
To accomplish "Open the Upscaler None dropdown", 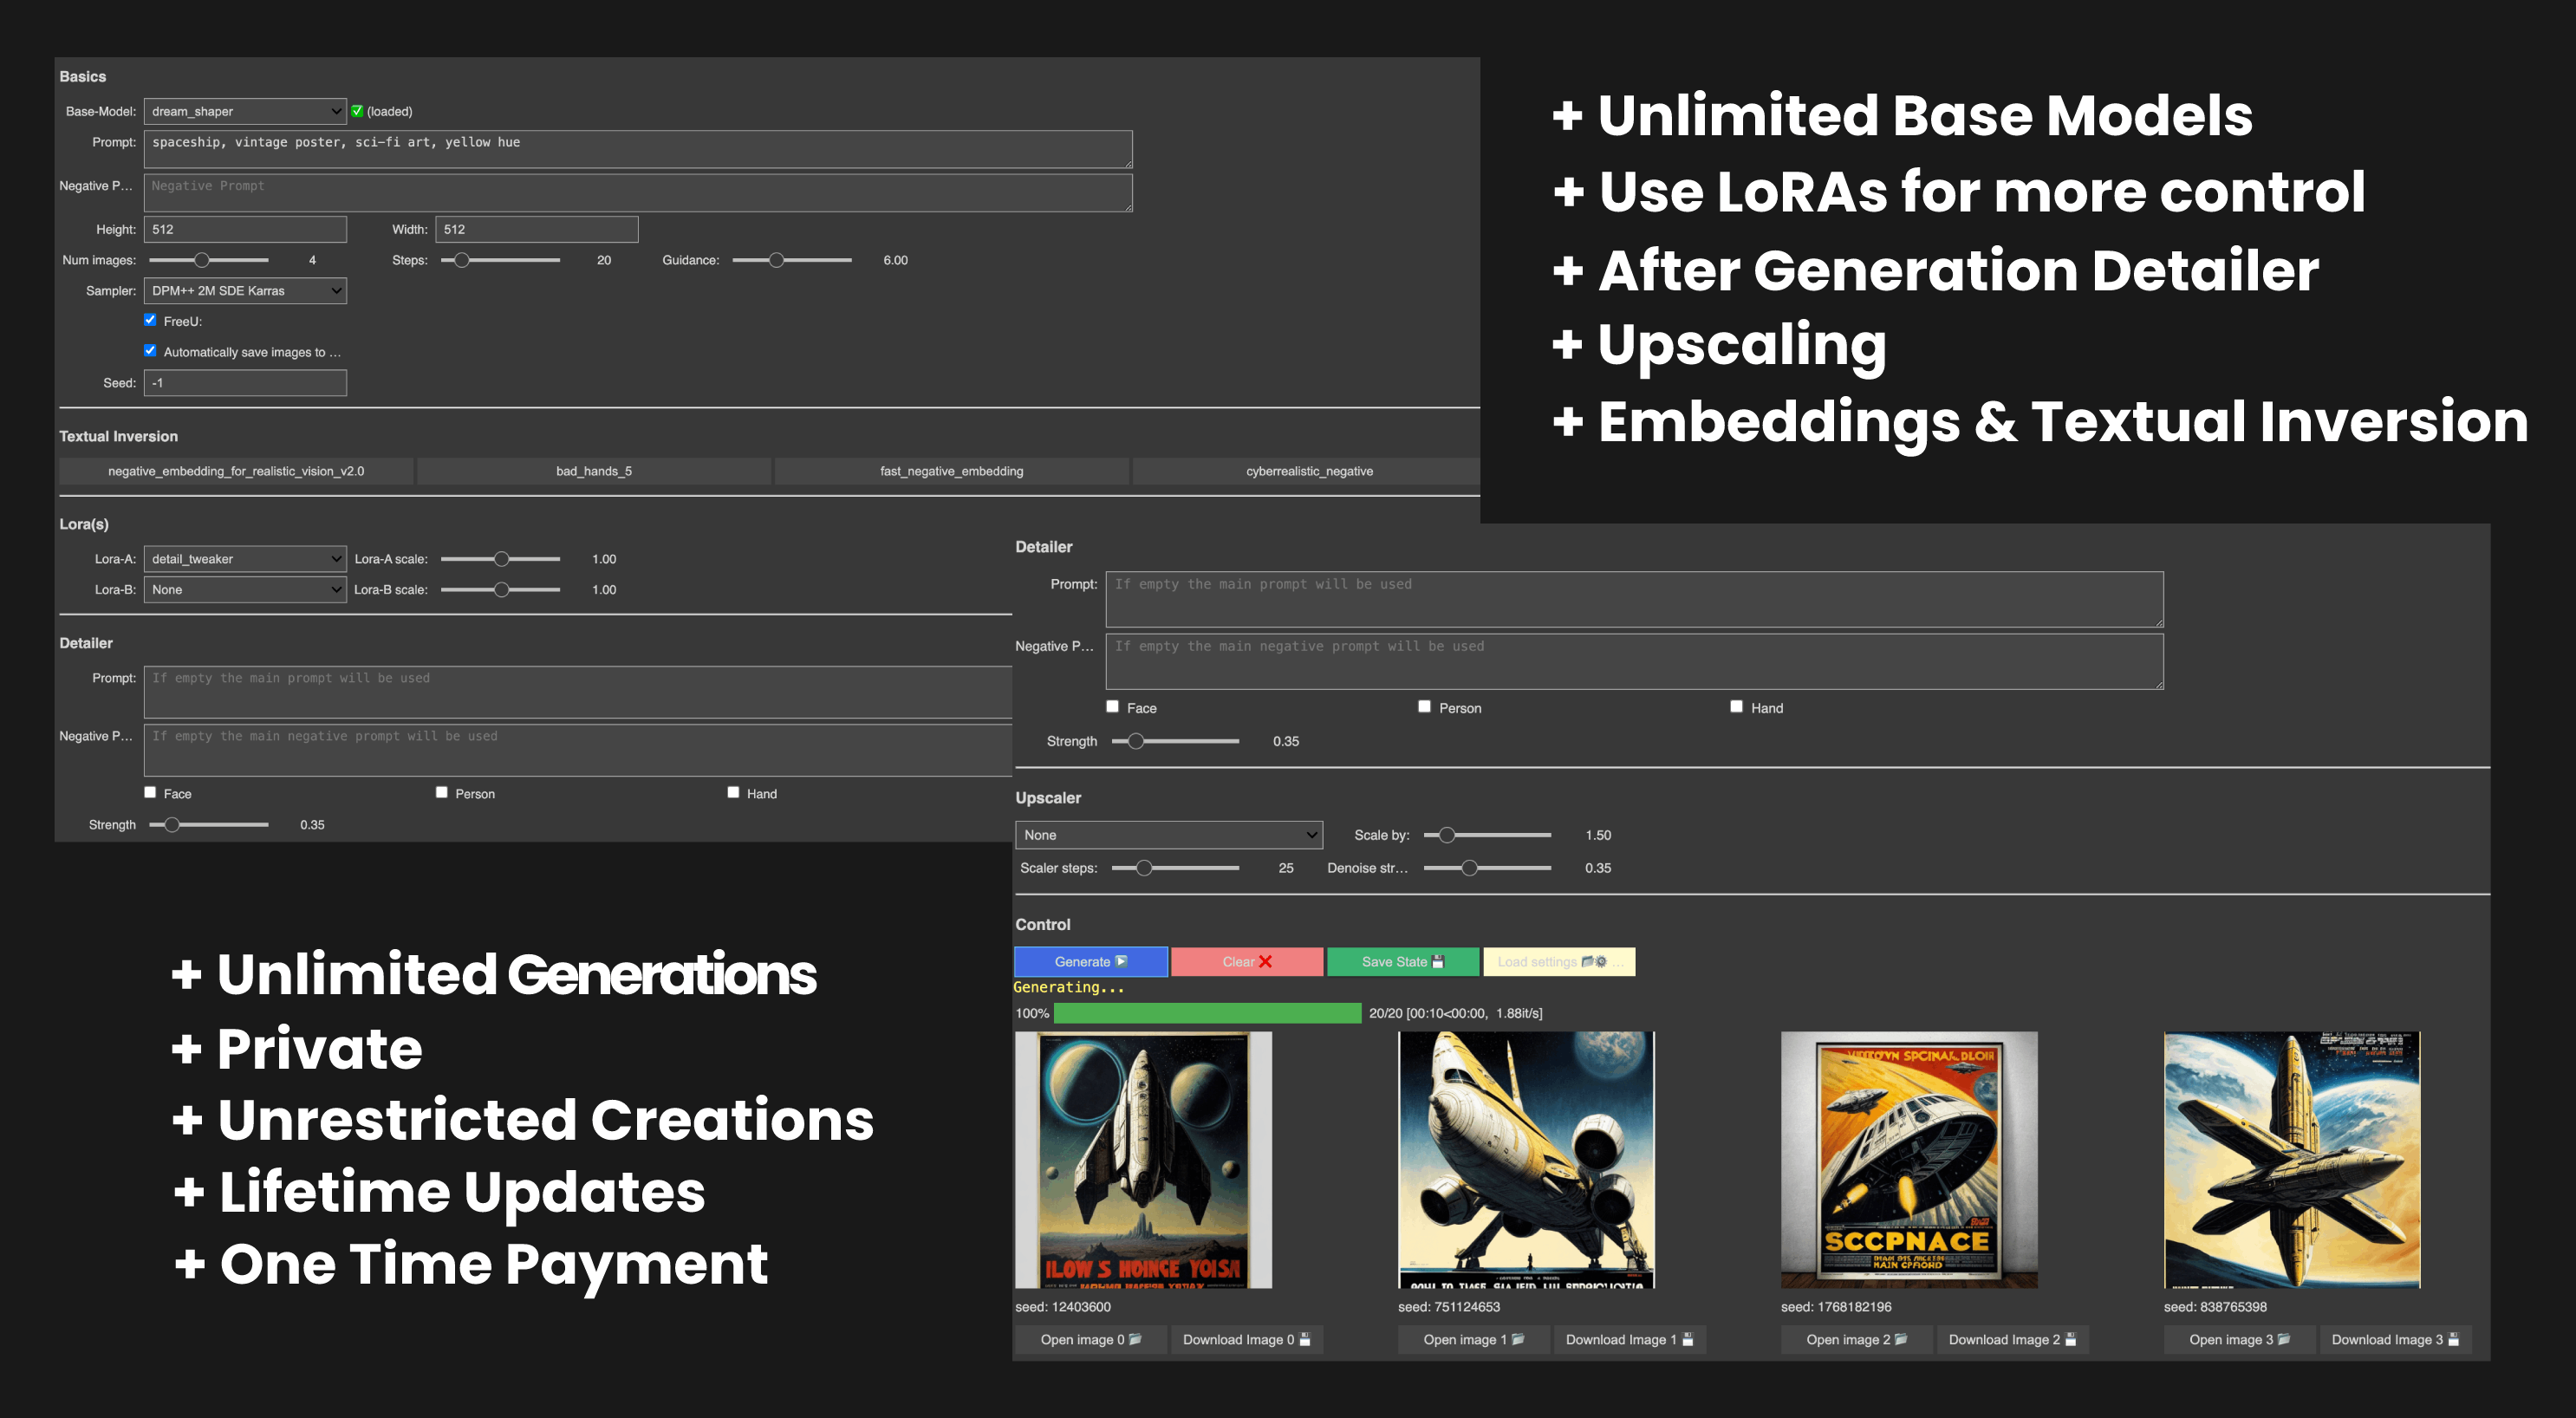I will coord(1168,835).
